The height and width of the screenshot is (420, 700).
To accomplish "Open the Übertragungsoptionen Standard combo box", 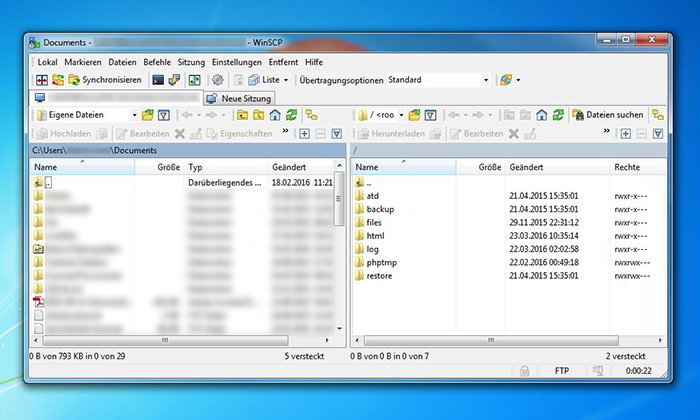I will point(438,80).
